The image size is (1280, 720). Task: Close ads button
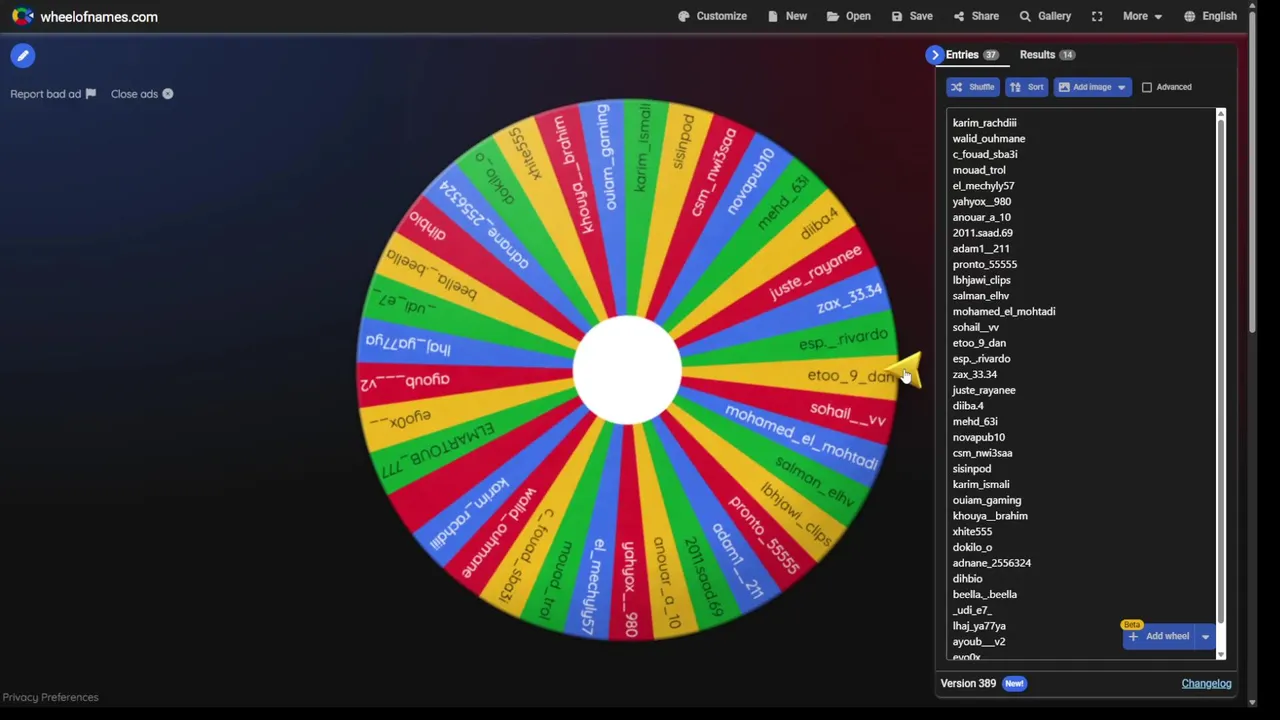tap(142, 94)
